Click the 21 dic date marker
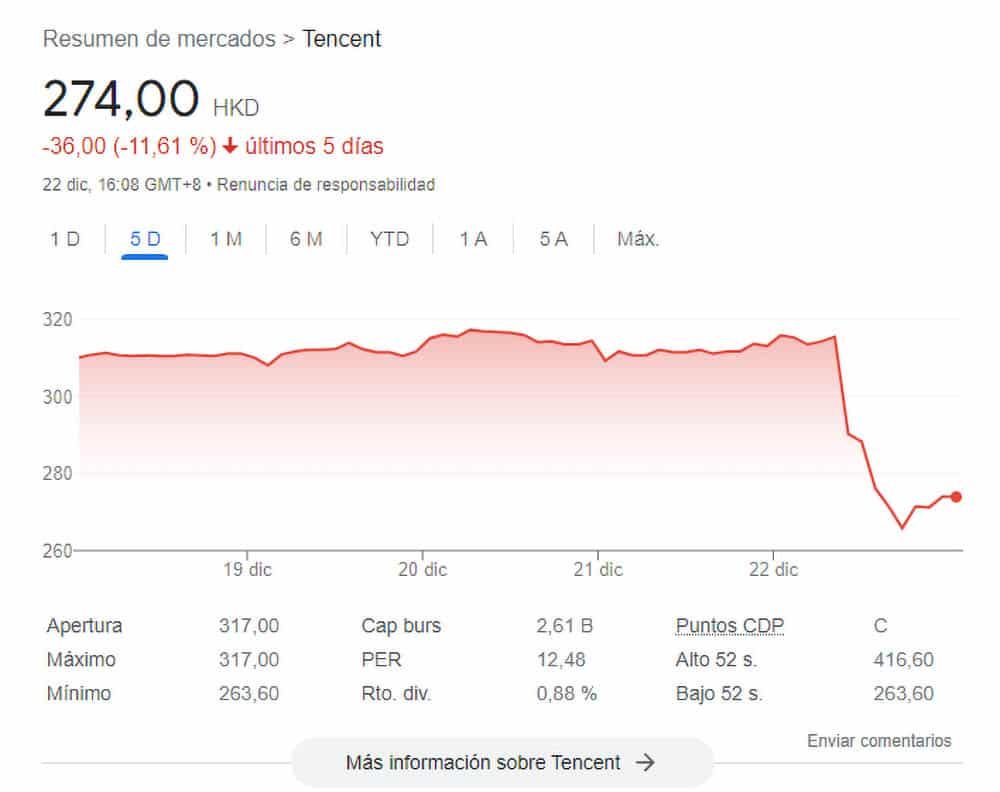The width and height of the screenshot is (1000, 792). tap(598, 569)
